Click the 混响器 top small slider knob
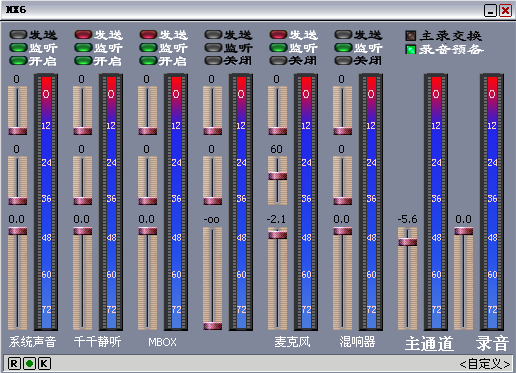Screen dimensions: 516x373 click(x=343, y=131)
